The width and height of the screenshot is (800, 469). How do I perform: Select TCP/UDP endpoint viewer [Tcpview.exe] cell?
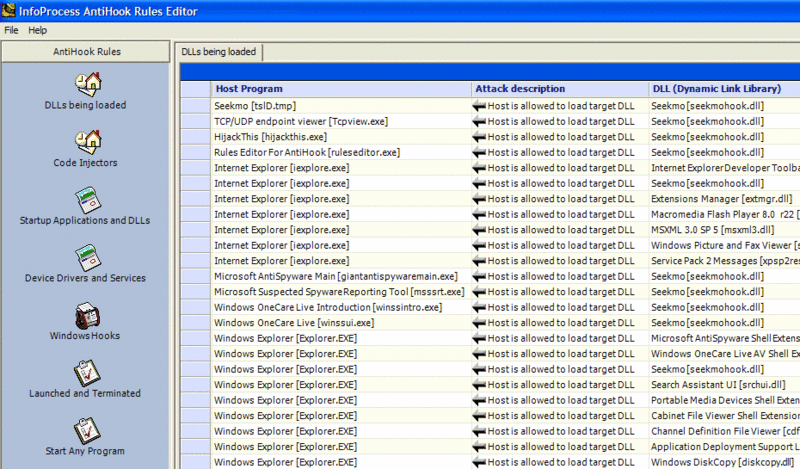coord(341,121)
